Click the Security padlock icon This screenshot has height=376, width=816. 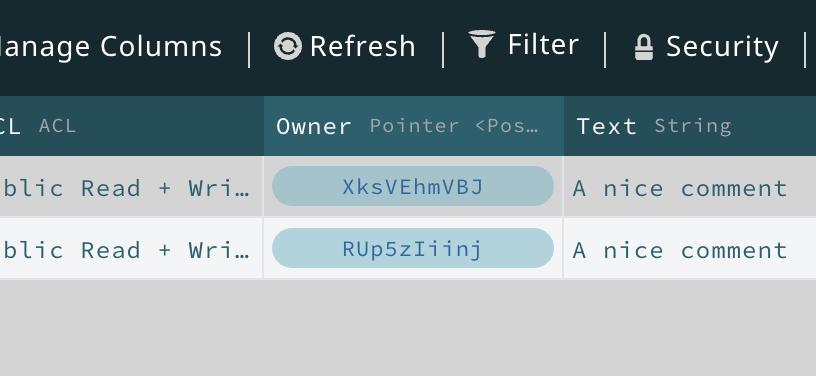[x=644, y=47]
